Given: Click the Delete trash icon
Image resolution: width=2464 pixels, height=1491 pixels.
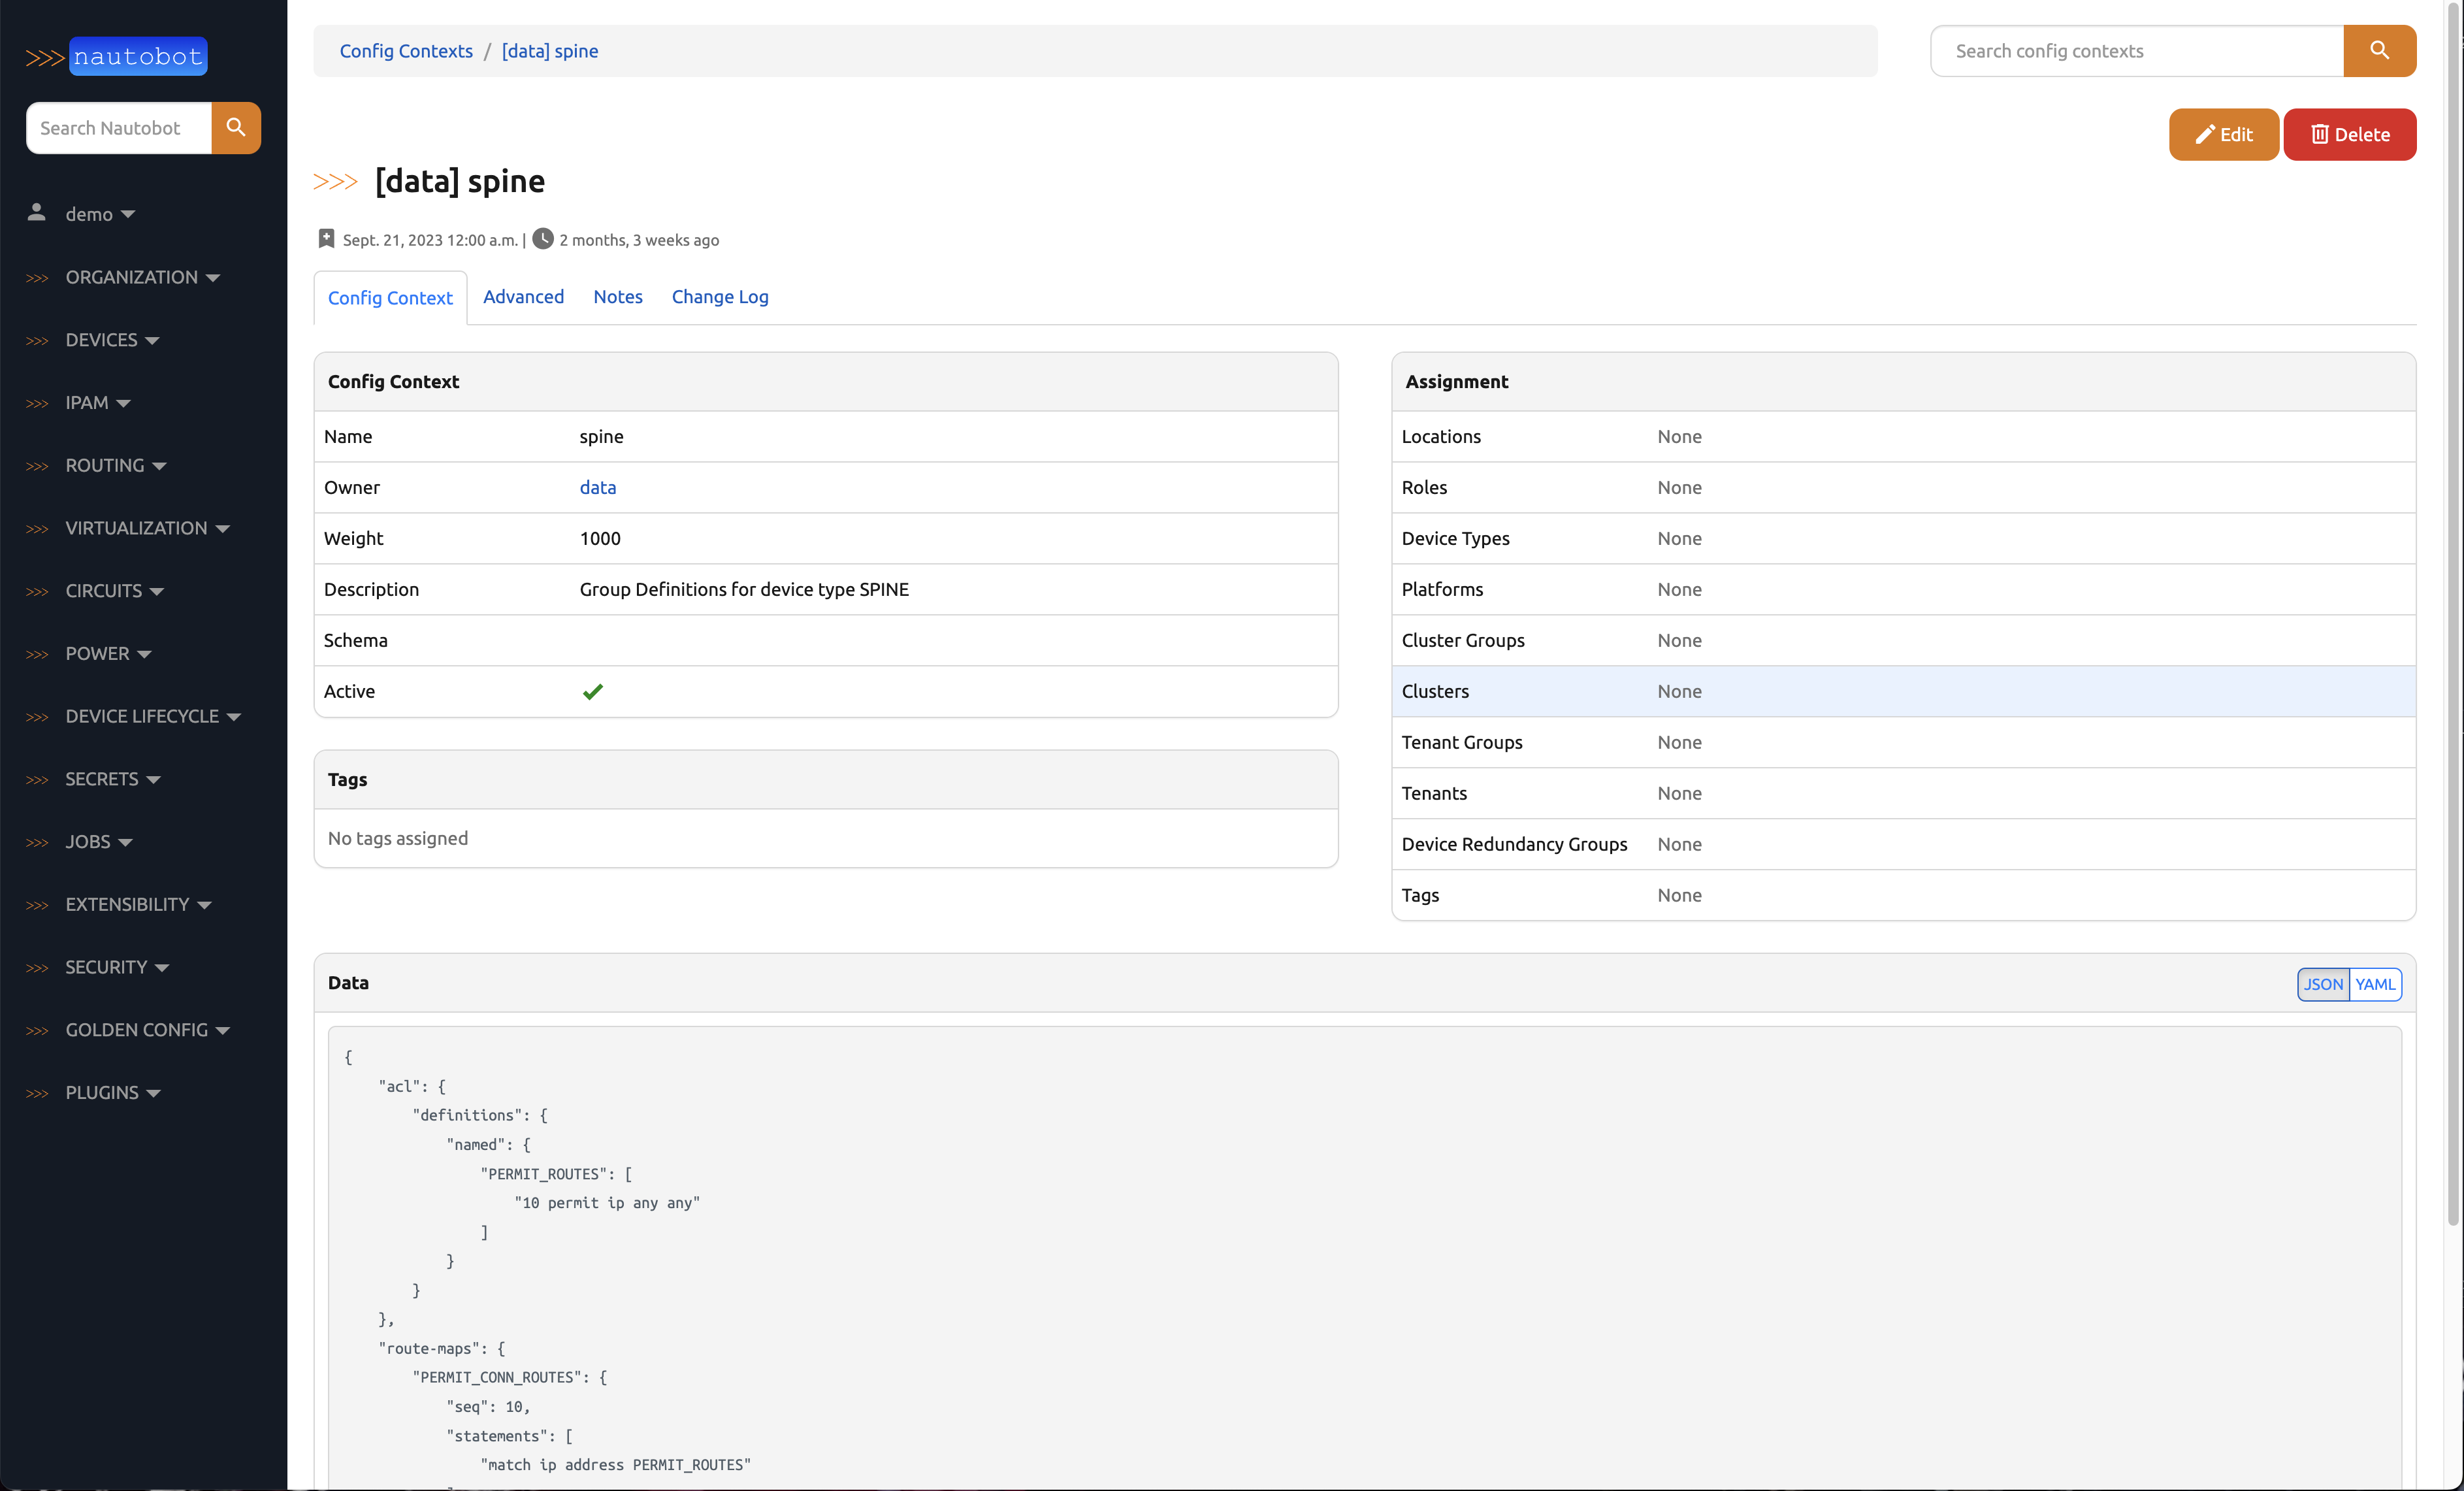Looking at the screenshot, I should (2320, 134).
